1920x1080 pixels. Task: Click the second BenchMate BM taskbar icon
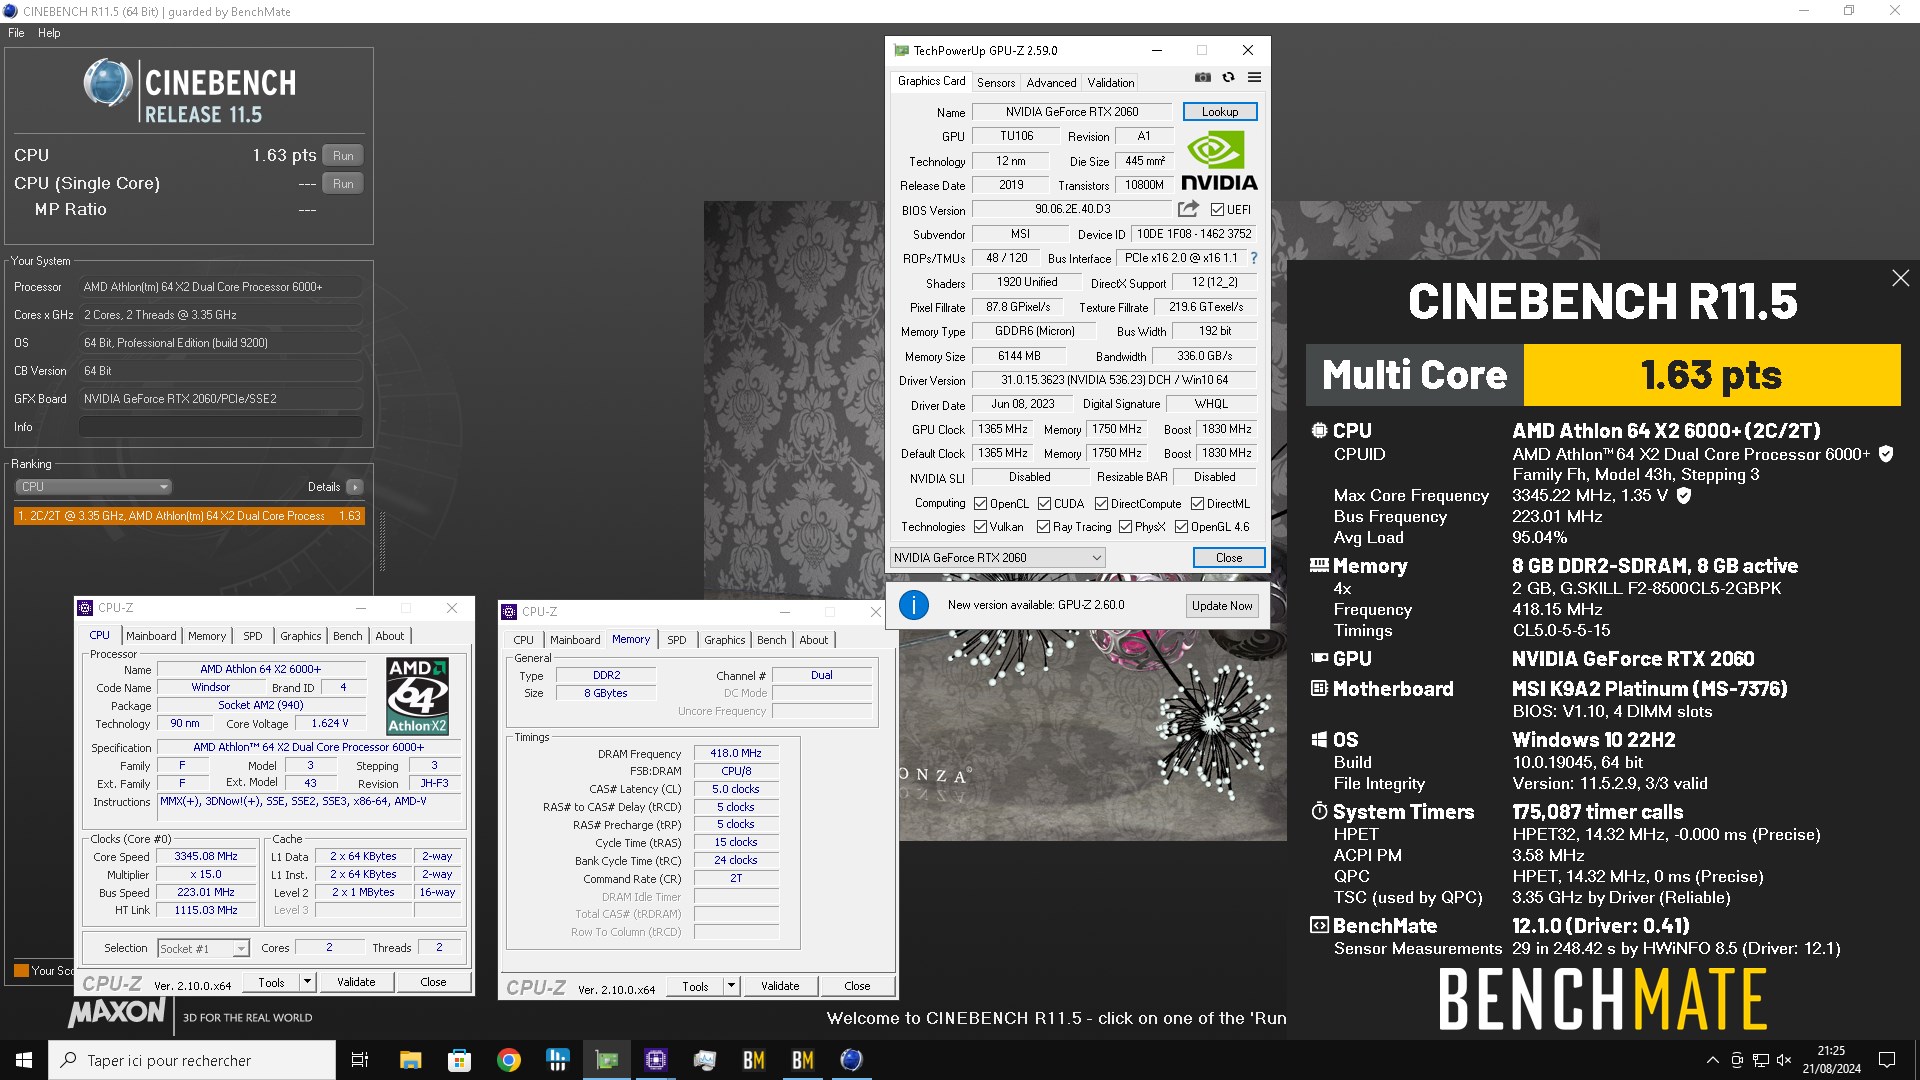803,1060
